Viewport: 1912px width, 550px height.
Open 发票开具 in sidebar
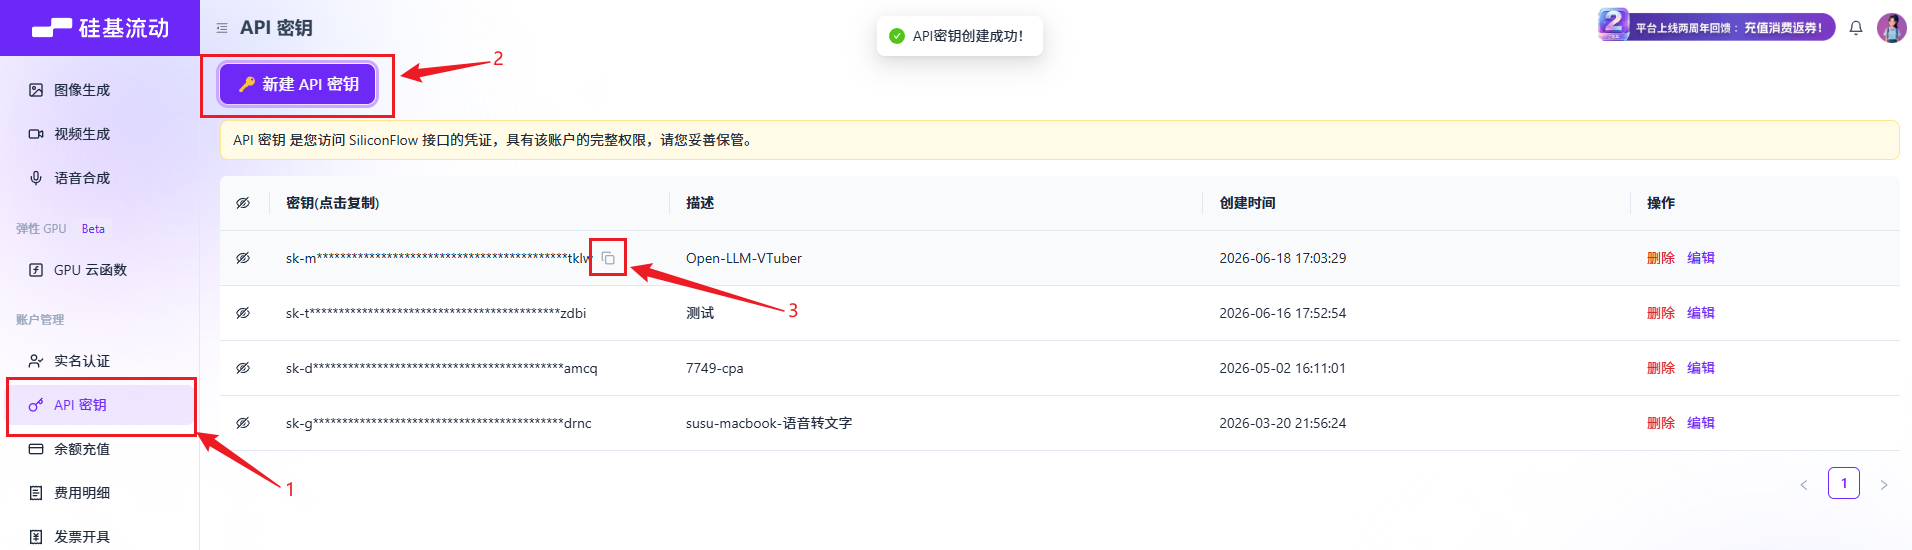click(100, 537)
